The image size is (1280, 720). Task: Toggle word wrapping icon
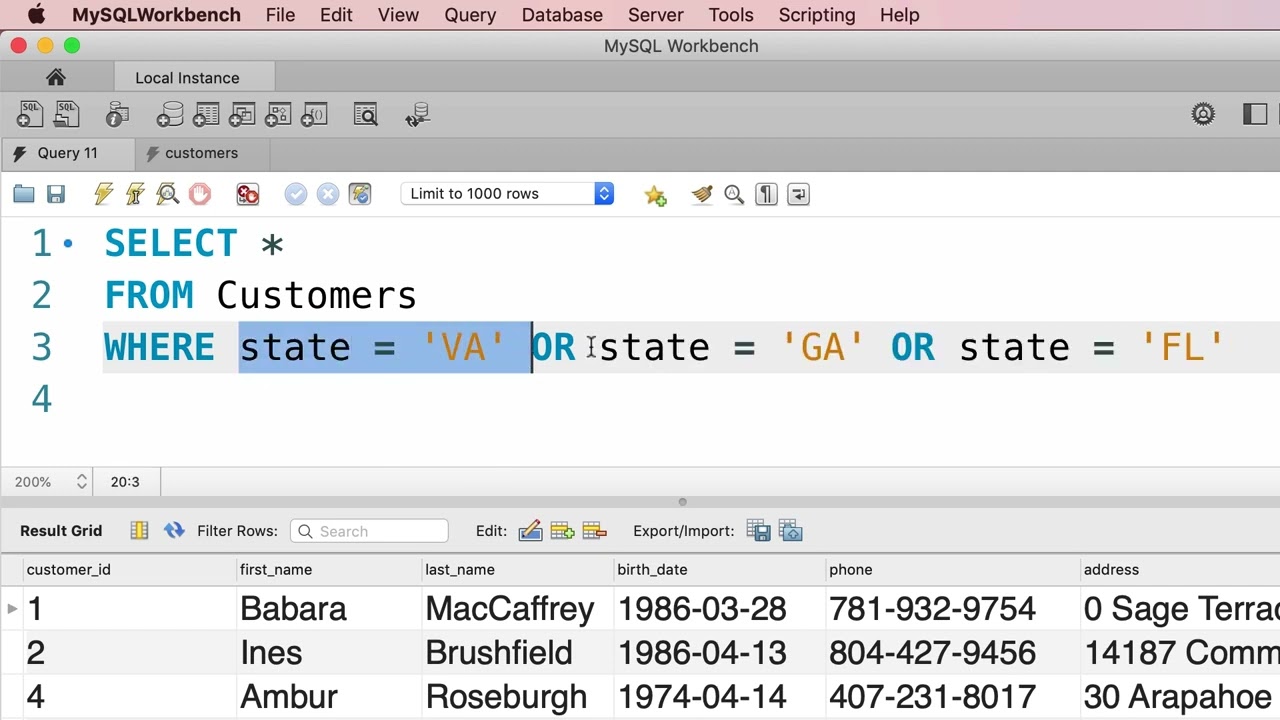[798, 194]
